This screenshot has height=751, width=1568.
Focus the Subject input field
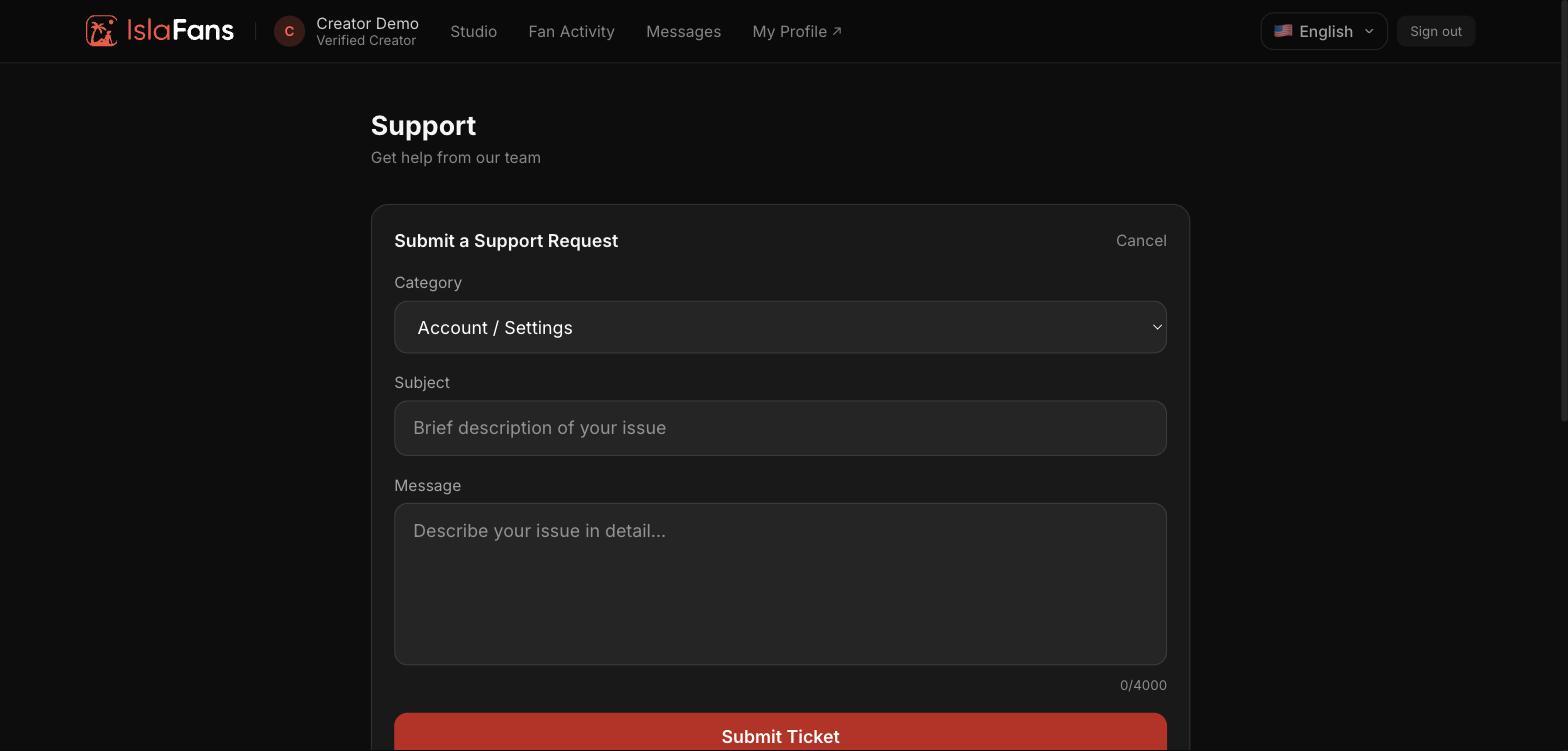tap(780, 428)
